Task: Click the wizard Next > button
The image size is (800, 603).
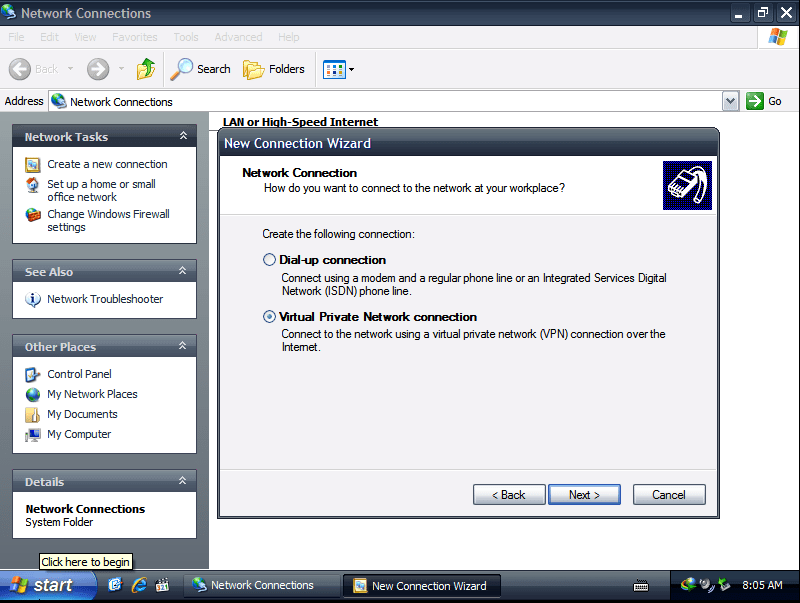Action: click(584, 494)
